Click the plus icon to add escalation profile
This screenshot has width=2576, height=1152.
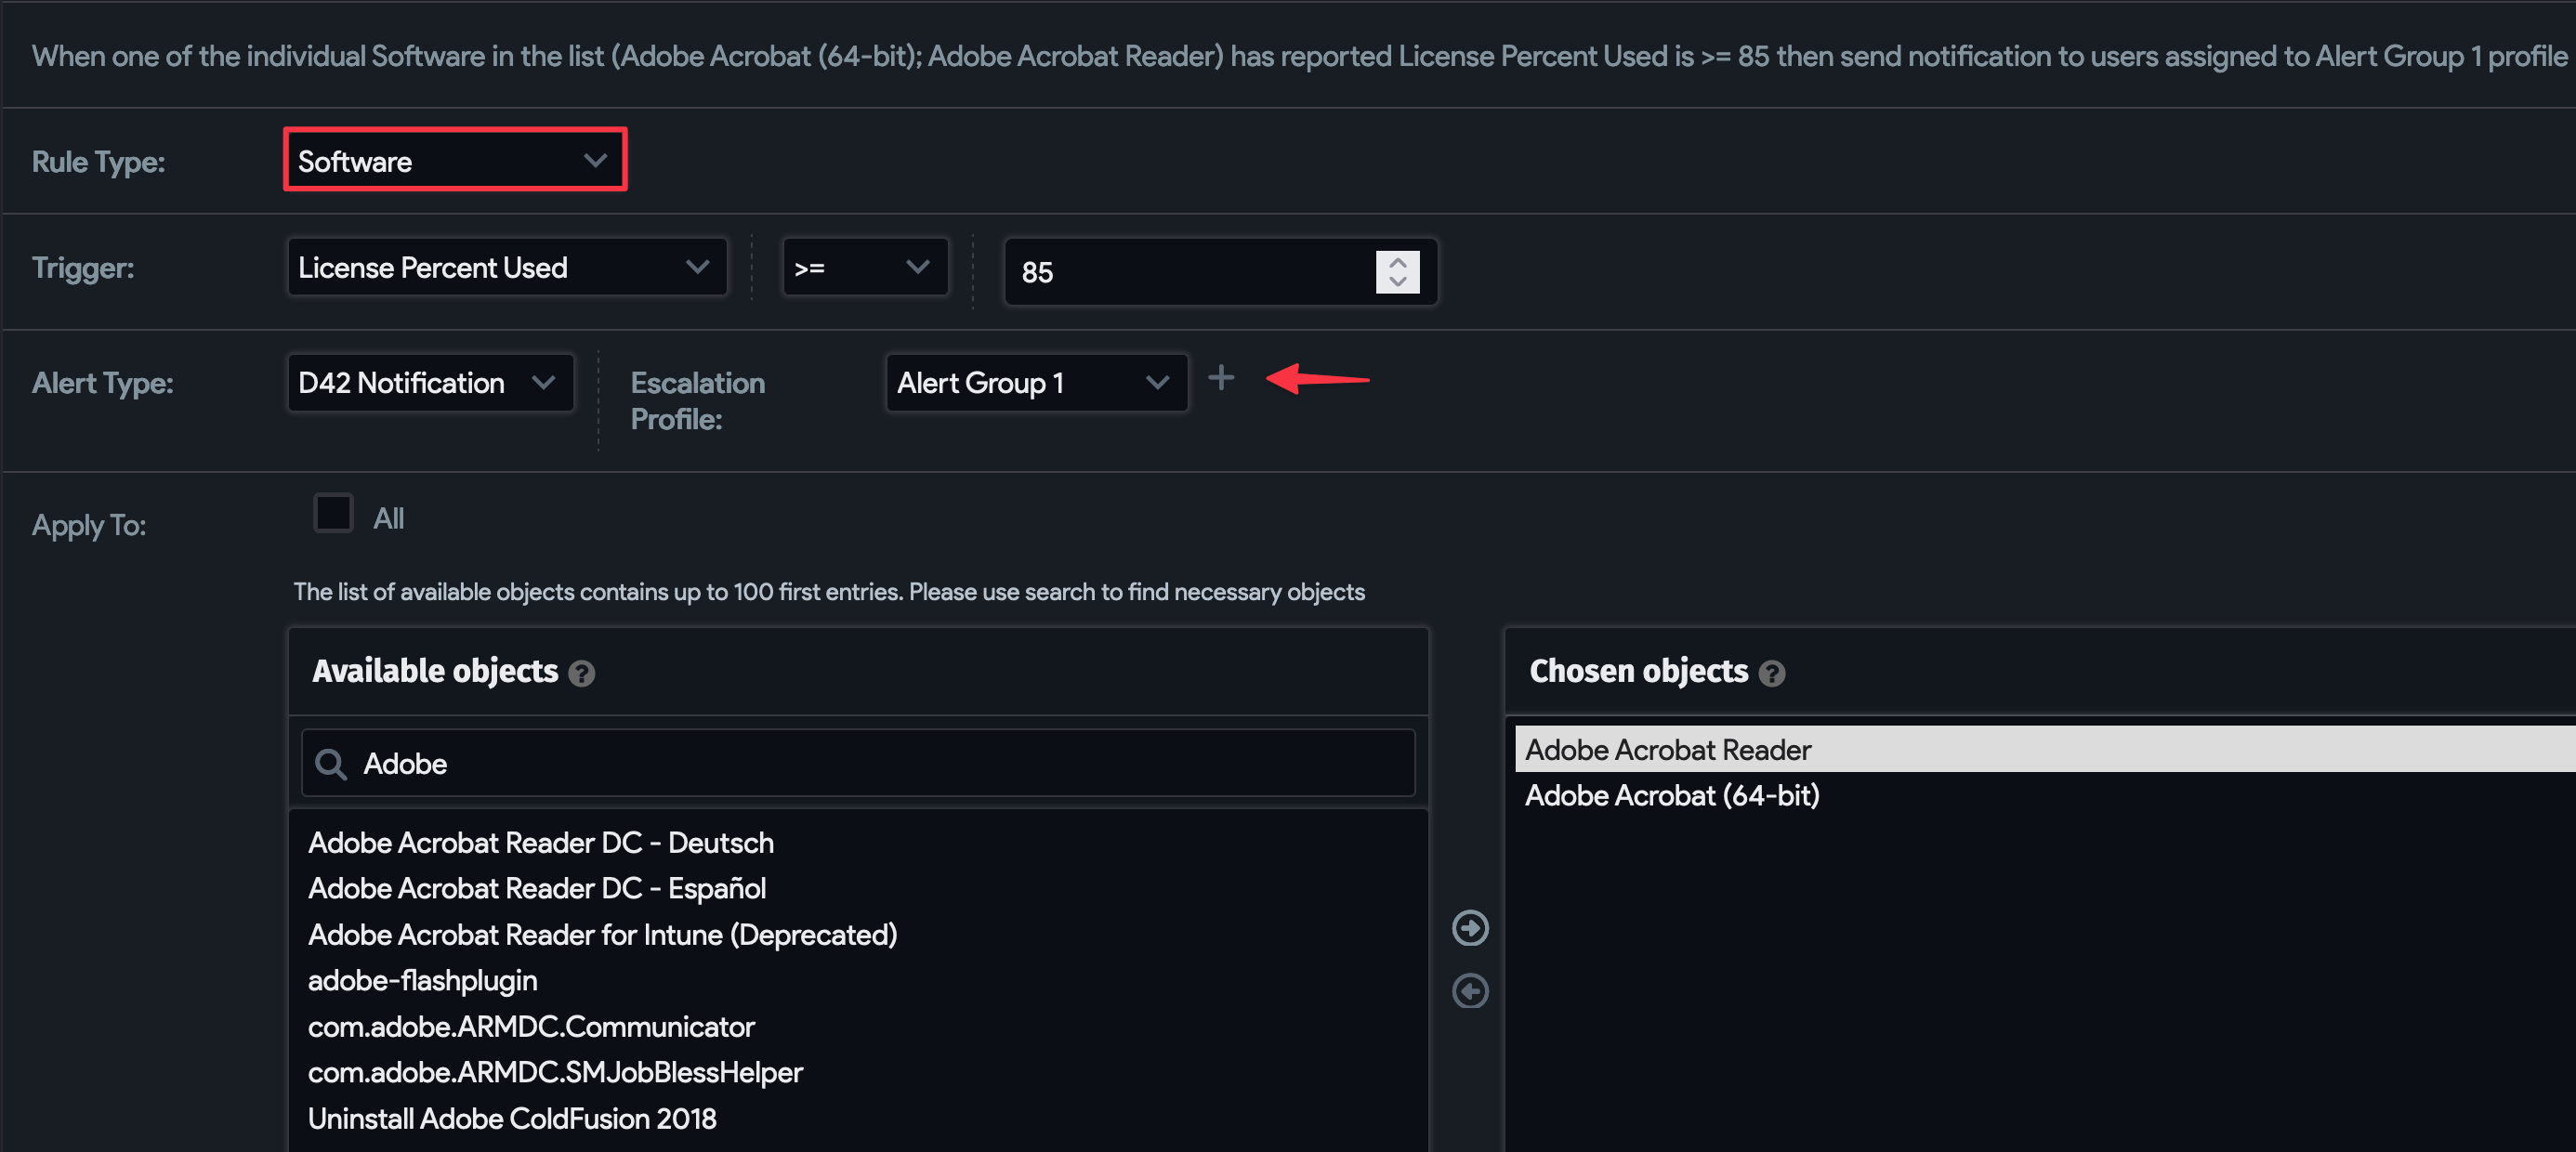pos(1221,378)
